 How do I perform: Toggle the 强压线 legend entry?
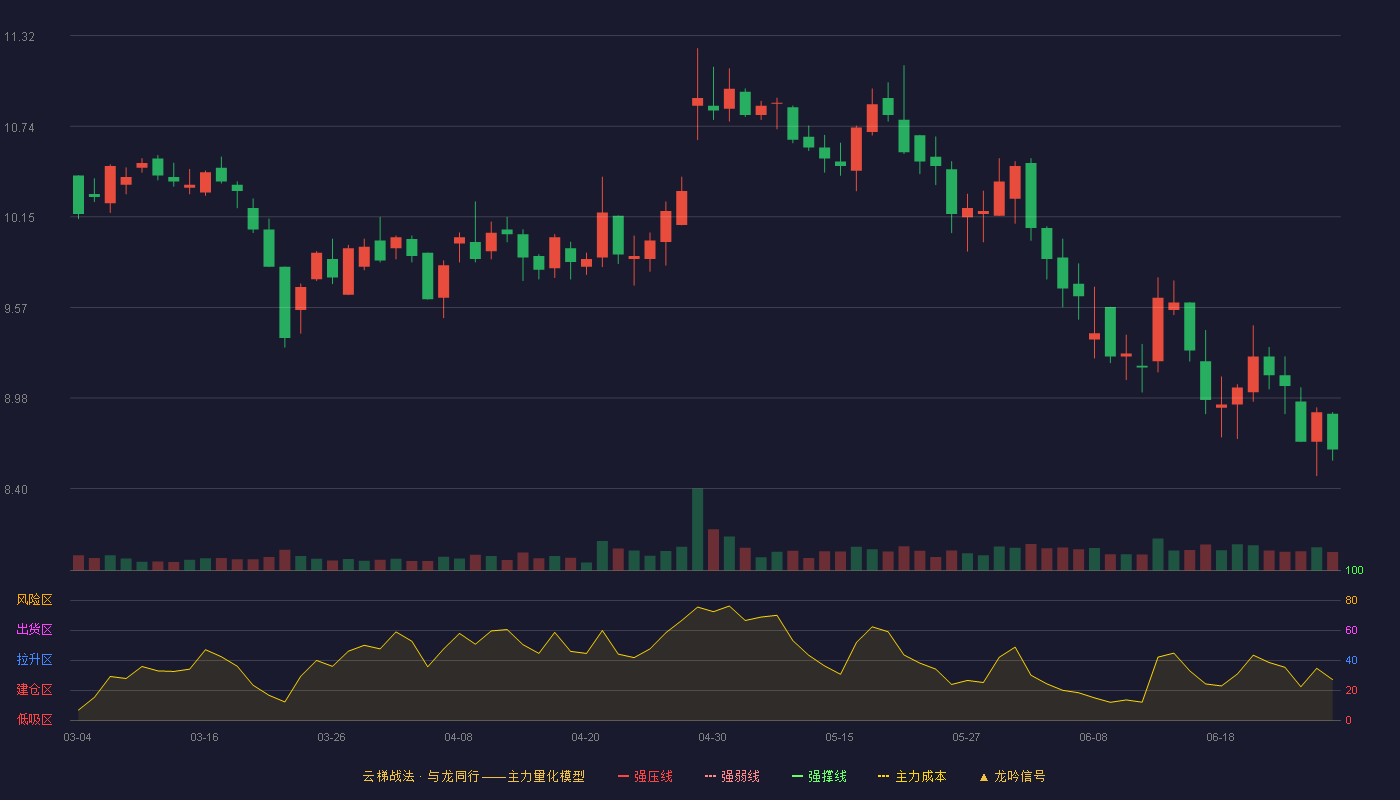click(645, 776)
